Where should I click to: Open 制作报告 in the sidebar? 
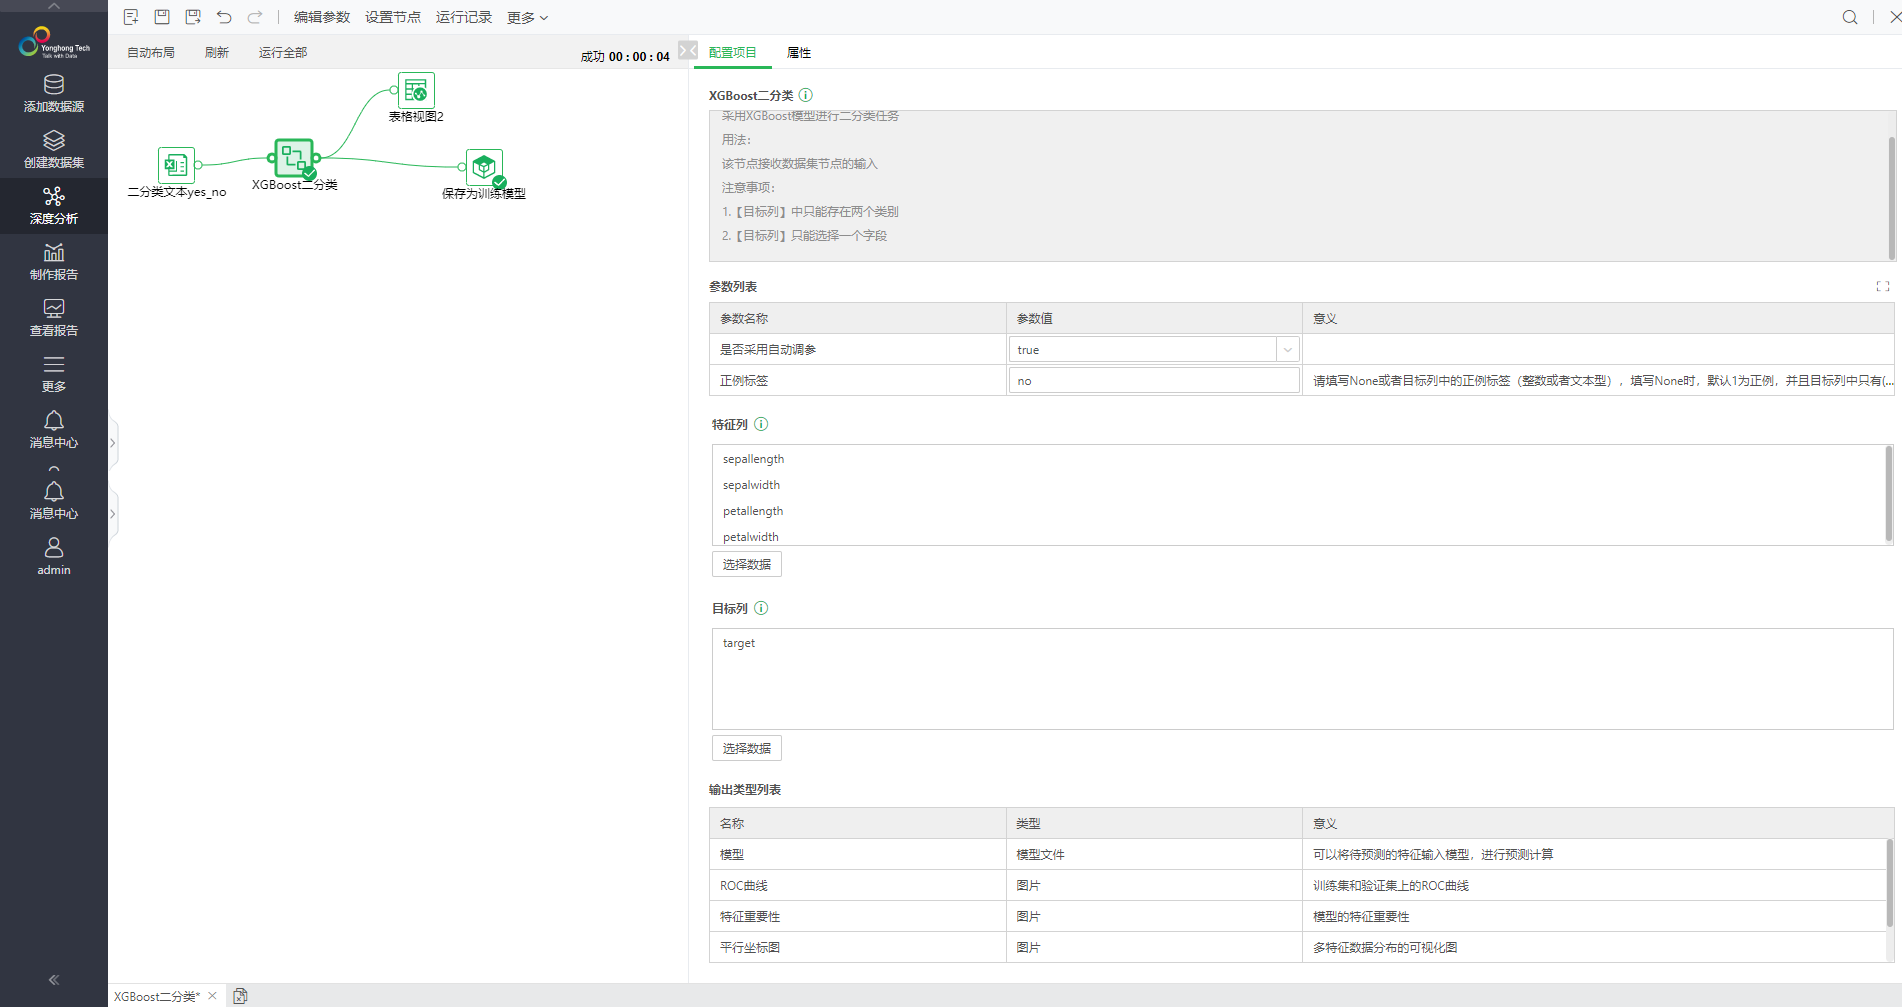point(54,262)
